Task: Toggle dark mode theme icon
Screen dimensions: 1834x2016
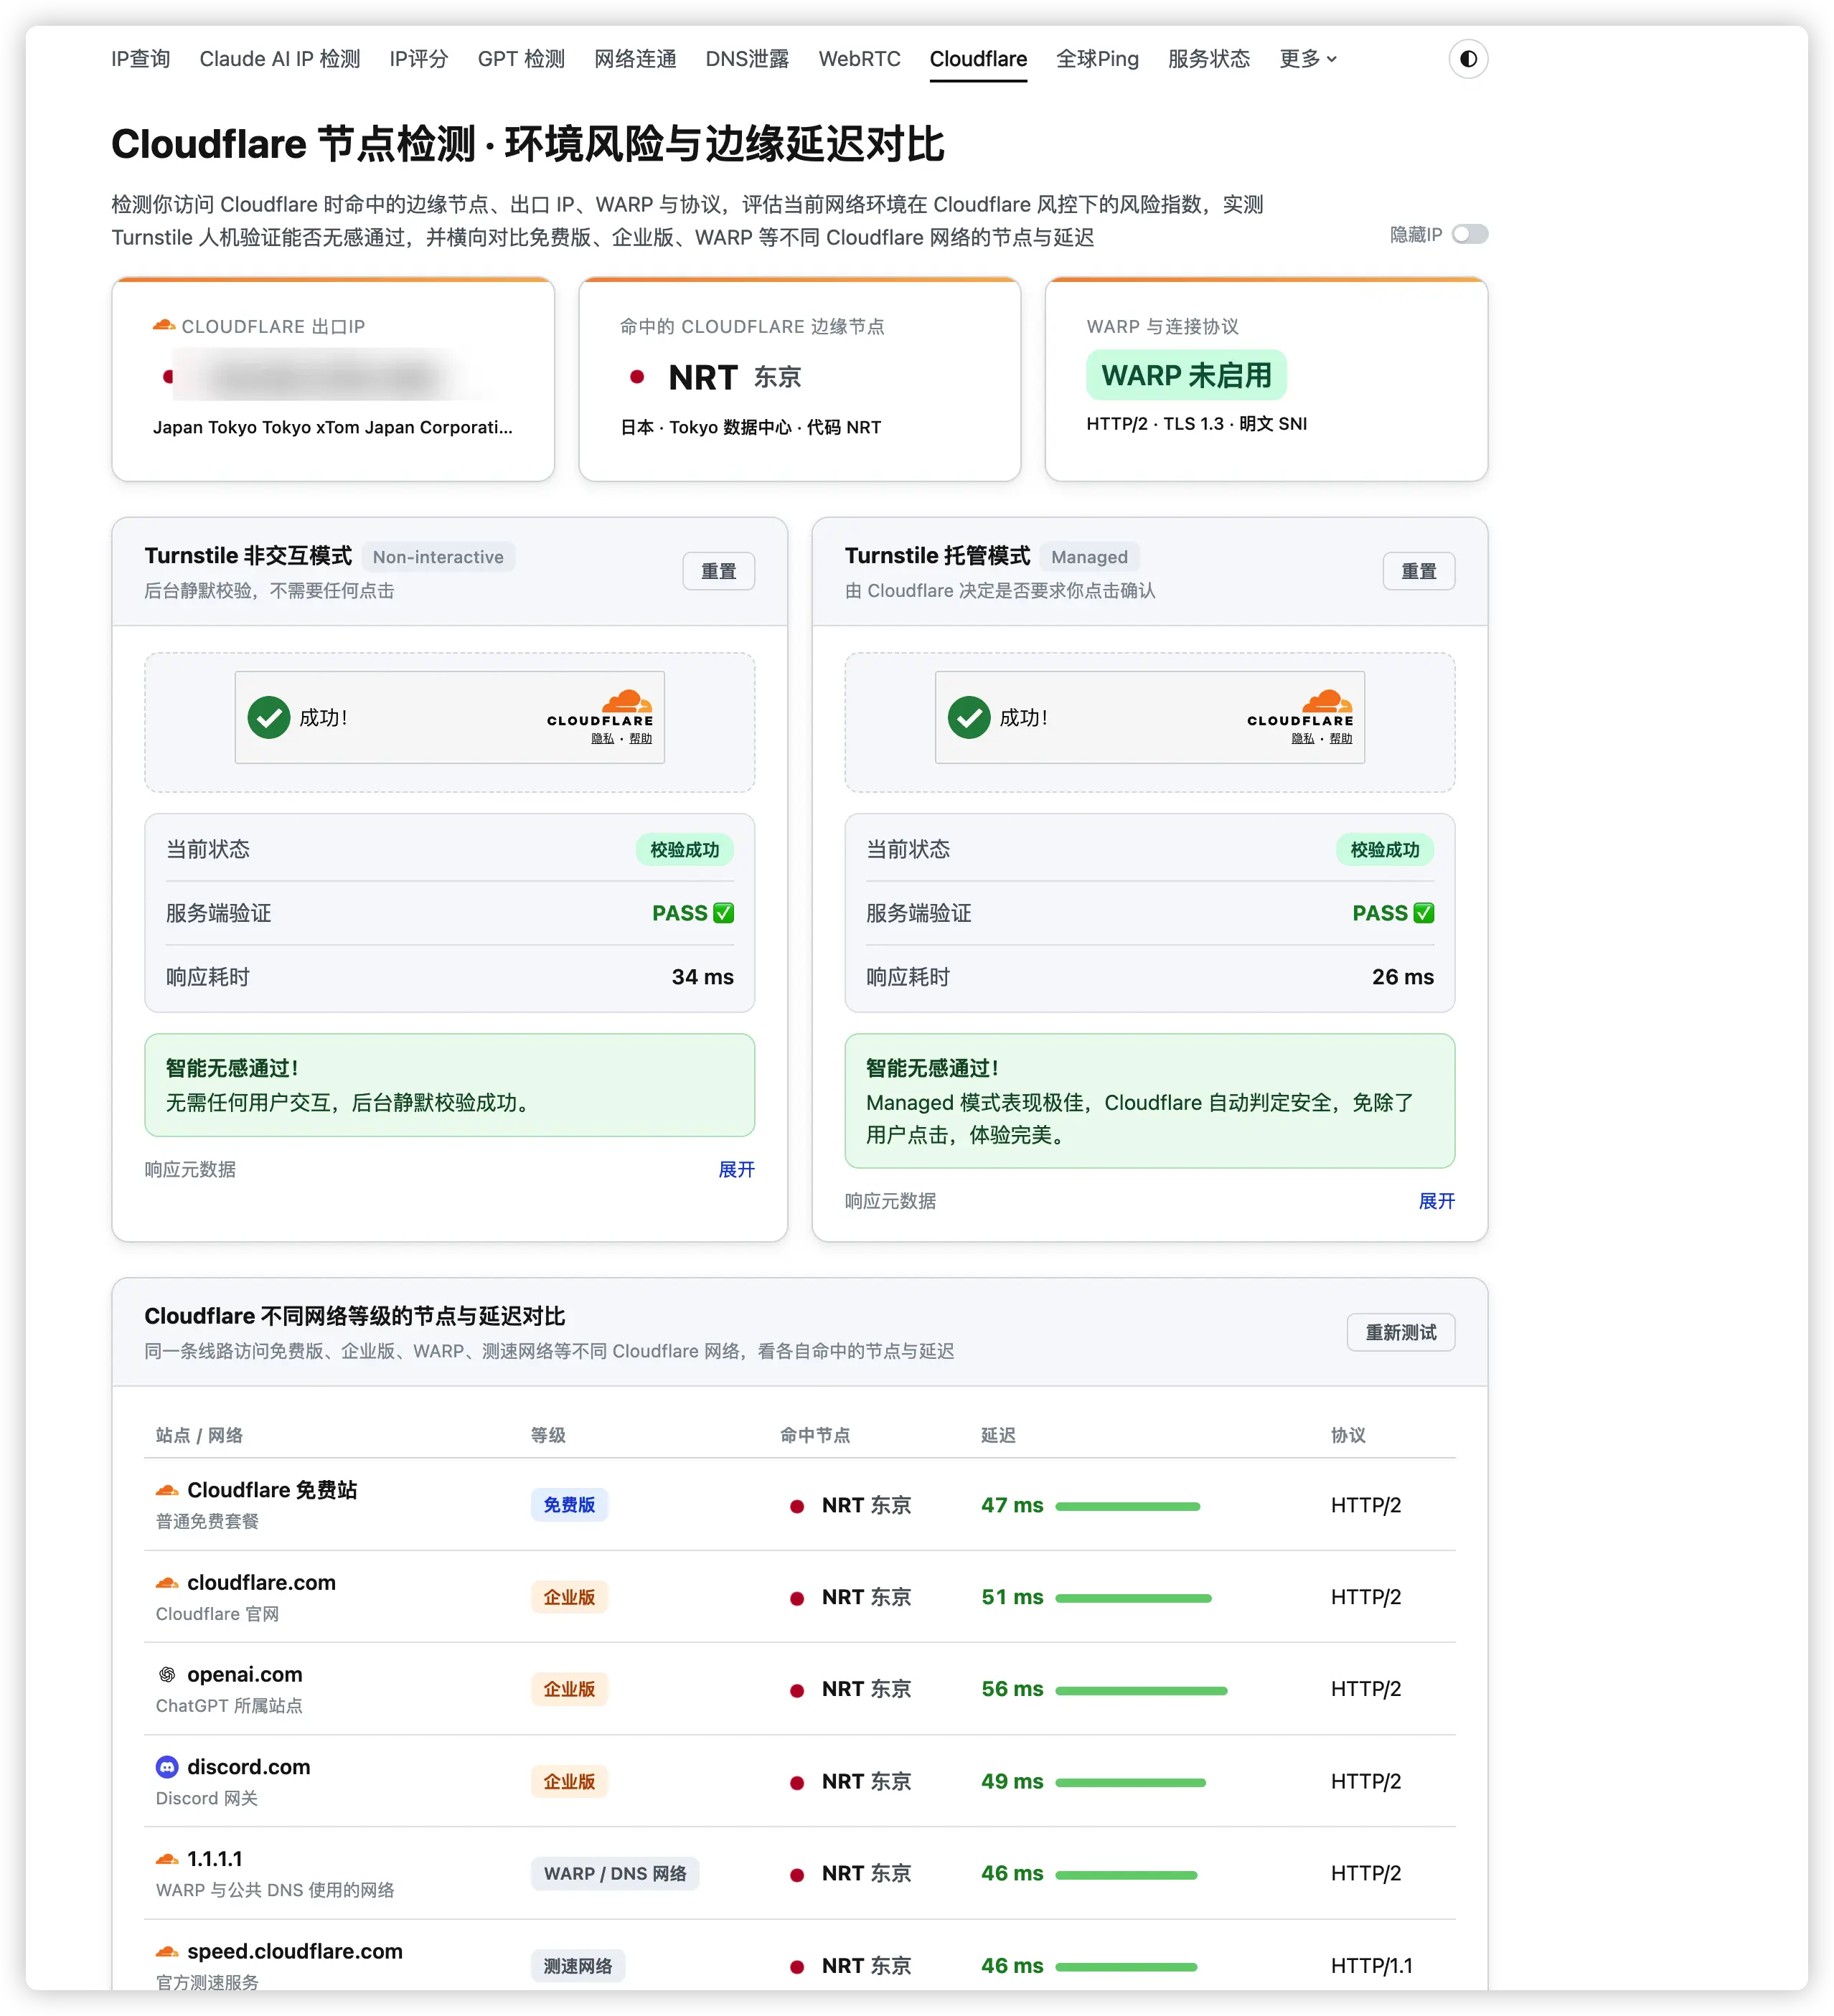Action: (x=1467, y=59)
